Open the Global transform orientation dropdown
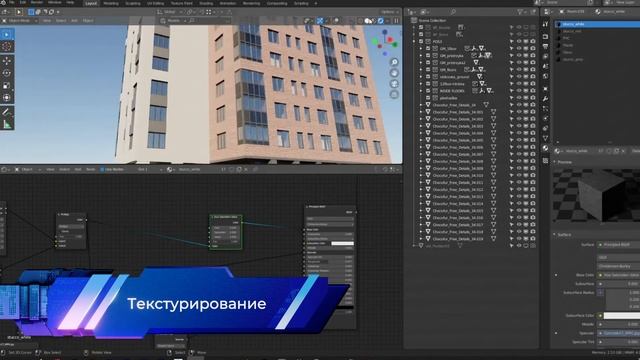Image resolution: width=640 pixels, height=360 pixels. (170, 12)
